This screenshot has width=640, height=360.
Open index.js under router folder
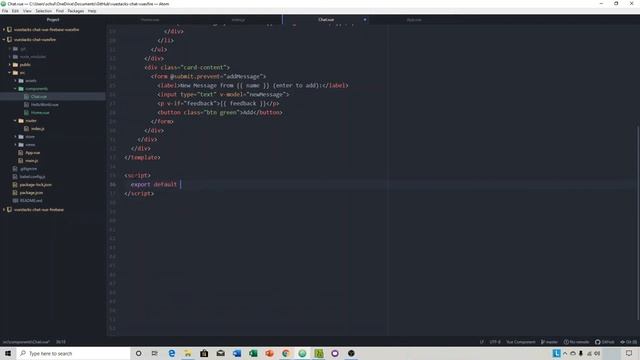(38, 129)
